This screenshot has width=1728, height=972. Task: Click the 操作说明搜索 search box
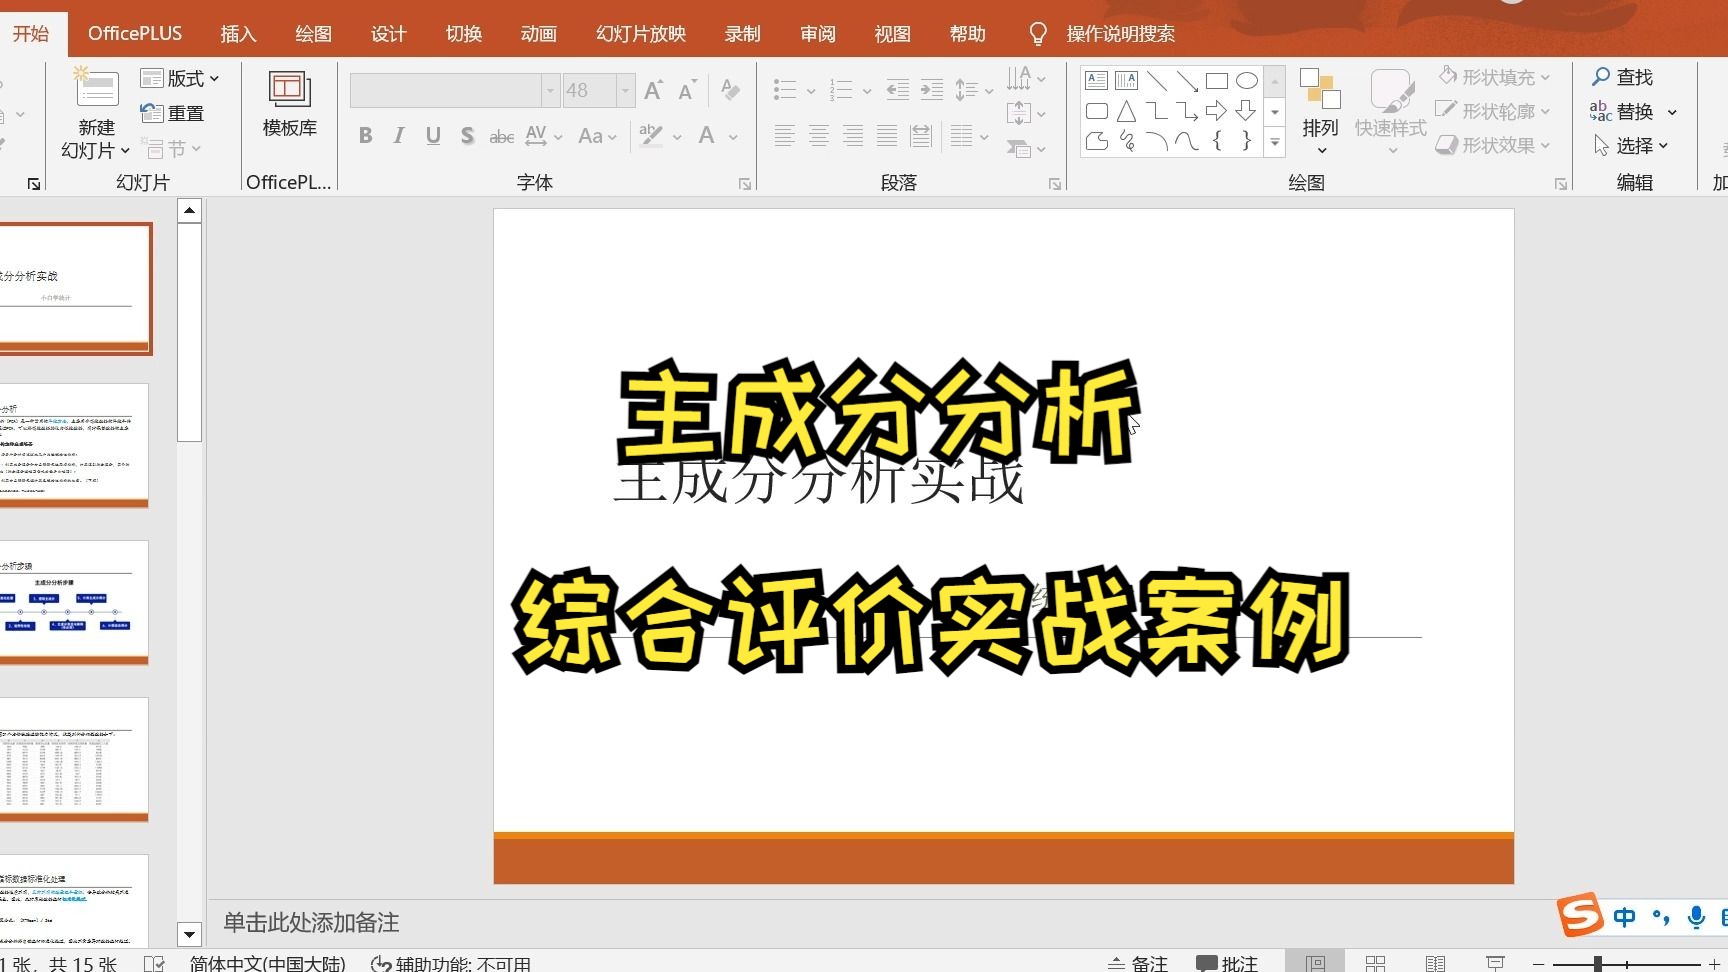[x=1120, y=34]
